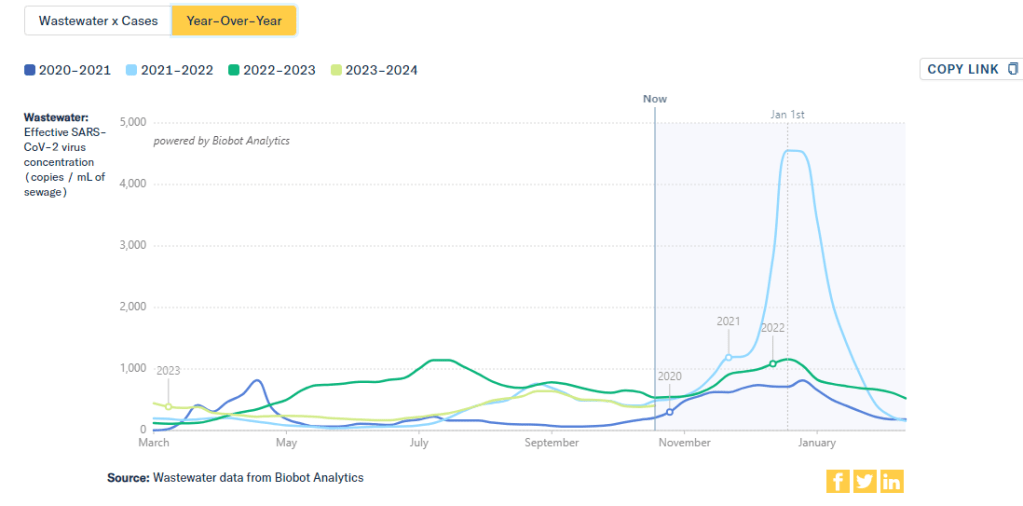
Task: Click the 2020 data point marker
Action: pyautogui.click(x=670, y=411)
